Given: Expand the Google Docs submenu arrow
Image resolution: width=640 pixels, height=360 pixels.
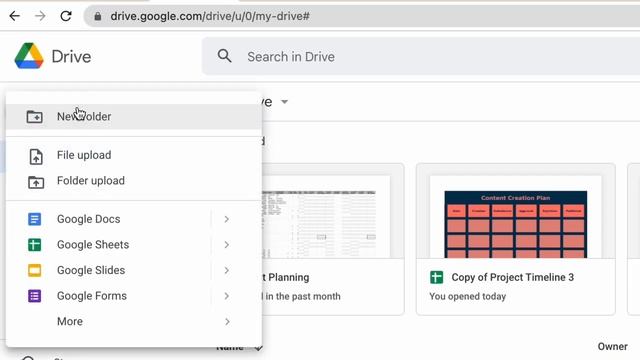Looking at the screenshot, I should point(227,220).
